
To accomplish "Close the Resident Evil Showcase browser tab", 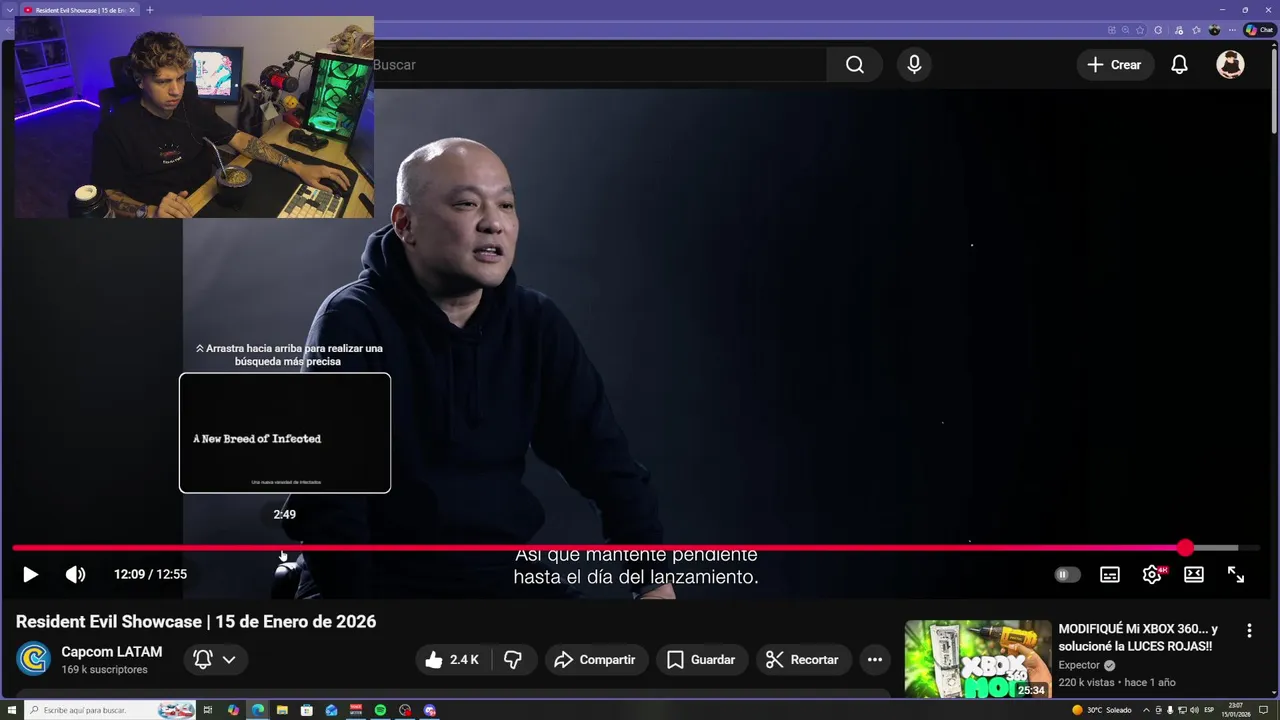I will point(132,10).
